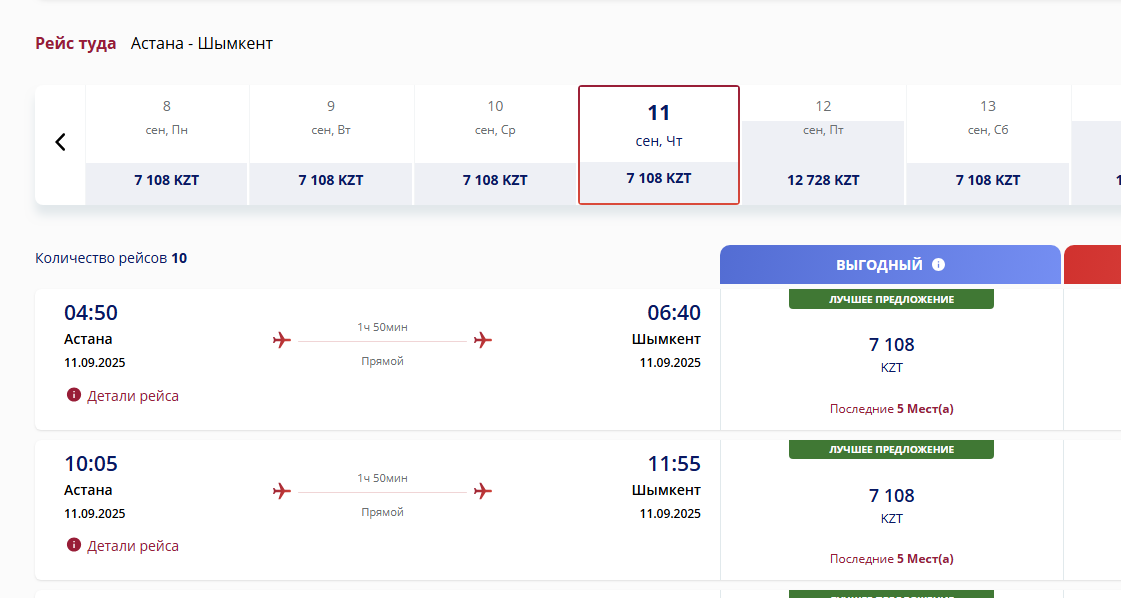Click the info icon on the ВЫГОДНЫЙ header
This screenshot has width=1121, height=598.
[x=938, y=265]
